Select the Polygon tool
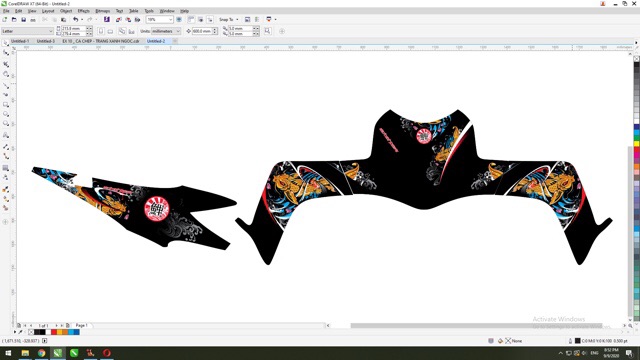This screenshot has width=640, height=360. 6,124
